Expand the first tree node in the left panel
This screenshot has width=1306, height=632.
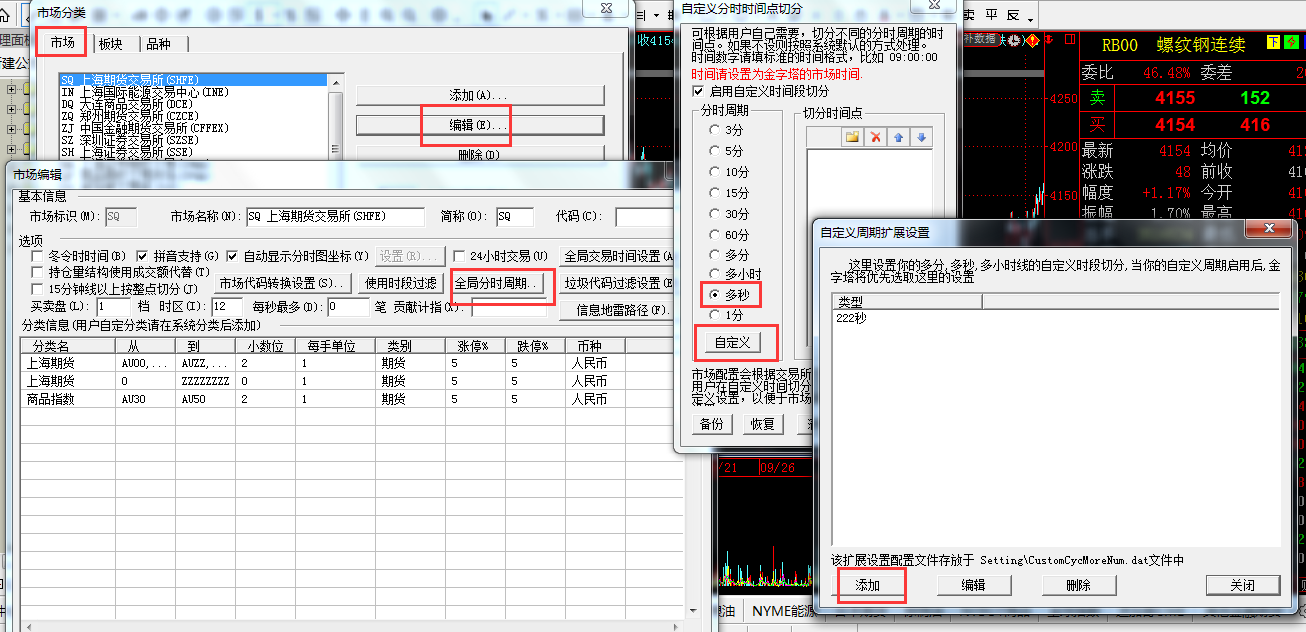pyautogui.click(x=12, y=89)
